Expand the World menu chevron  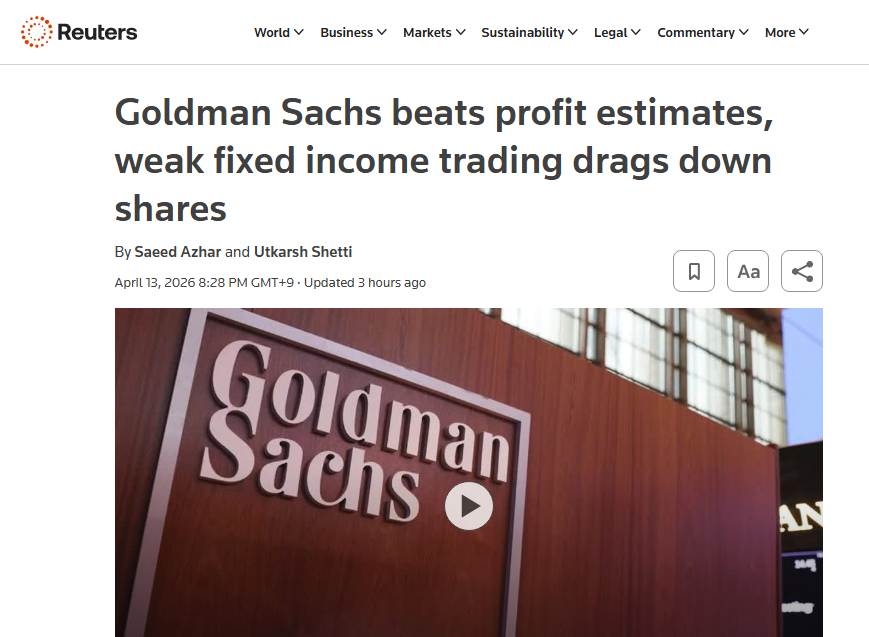(x=299, y=33)
